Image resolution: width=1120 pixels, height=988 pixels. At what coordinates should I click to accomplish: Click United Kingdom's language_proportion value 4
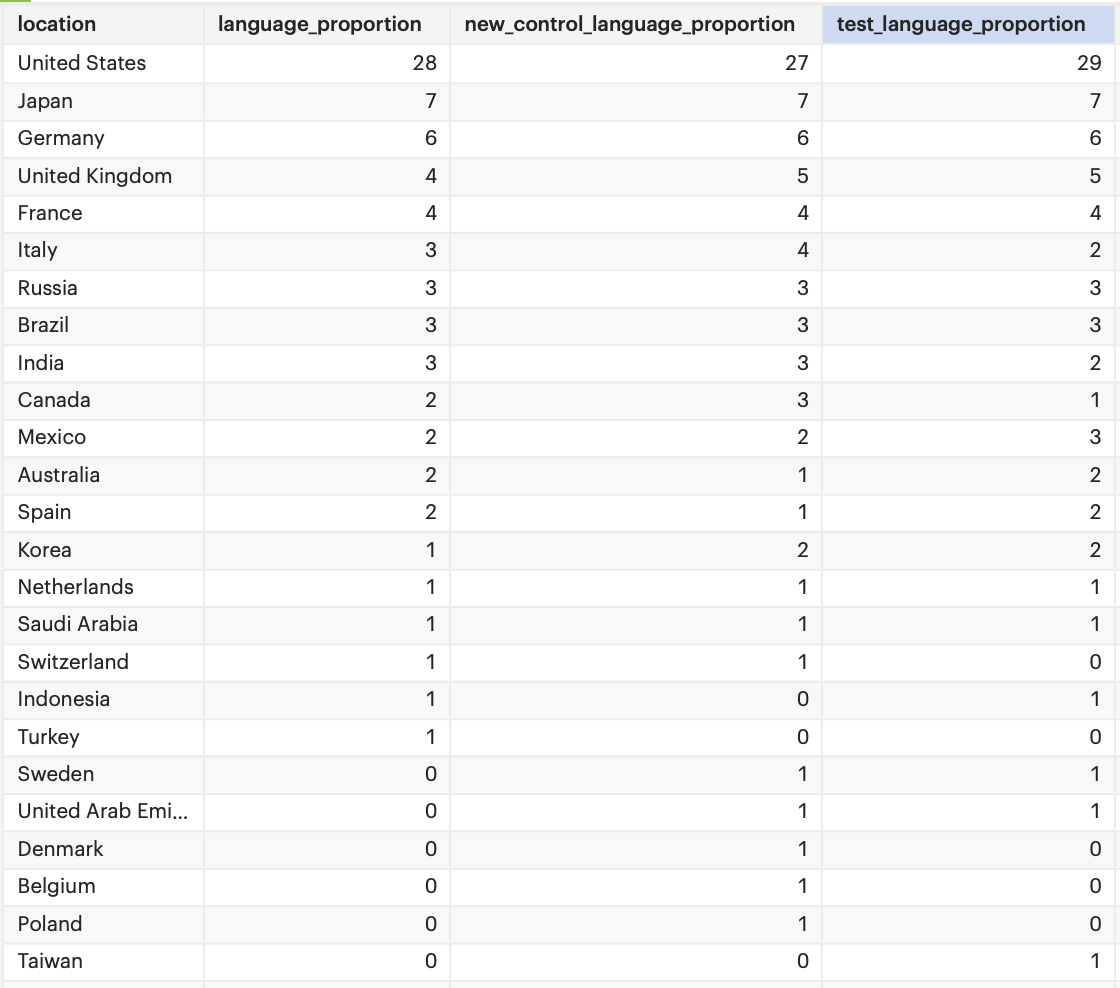pyautogui.click(x=431, y=176)
